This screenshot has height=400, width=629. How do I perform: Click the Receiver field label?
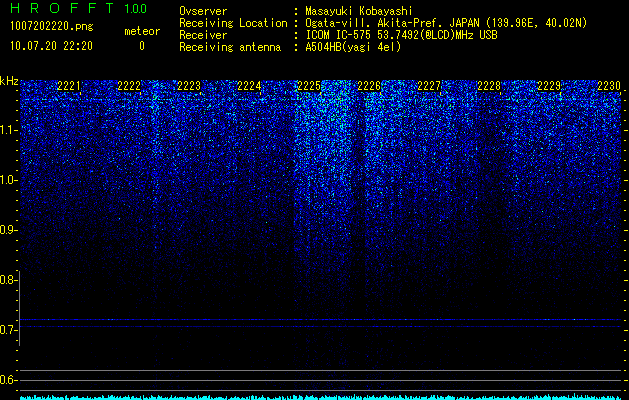click(x=203, y=35)
